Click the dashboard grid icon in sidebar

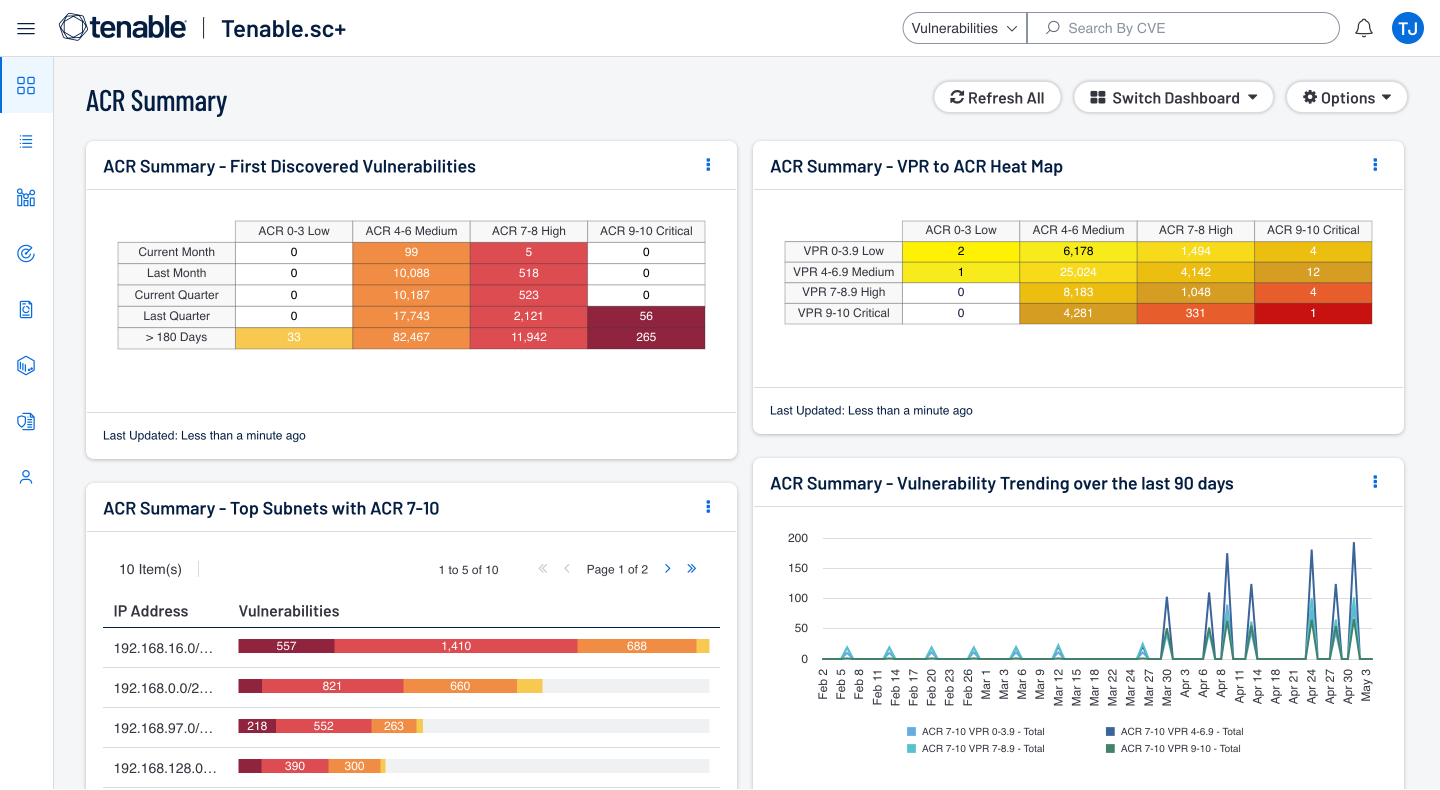[x=26, y=85]
